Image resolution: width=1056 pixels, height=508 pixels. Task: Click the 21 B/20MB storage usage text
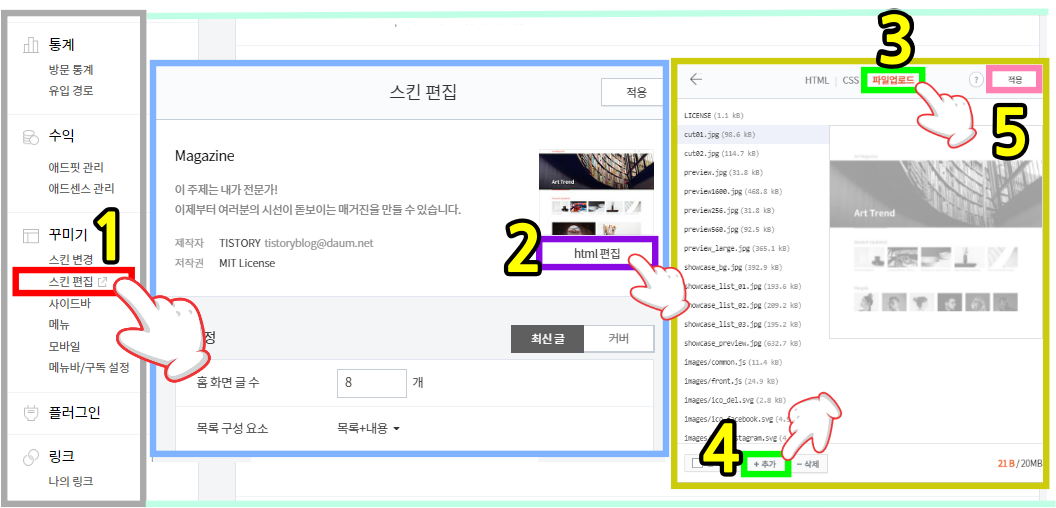[x=1020, y=464]
